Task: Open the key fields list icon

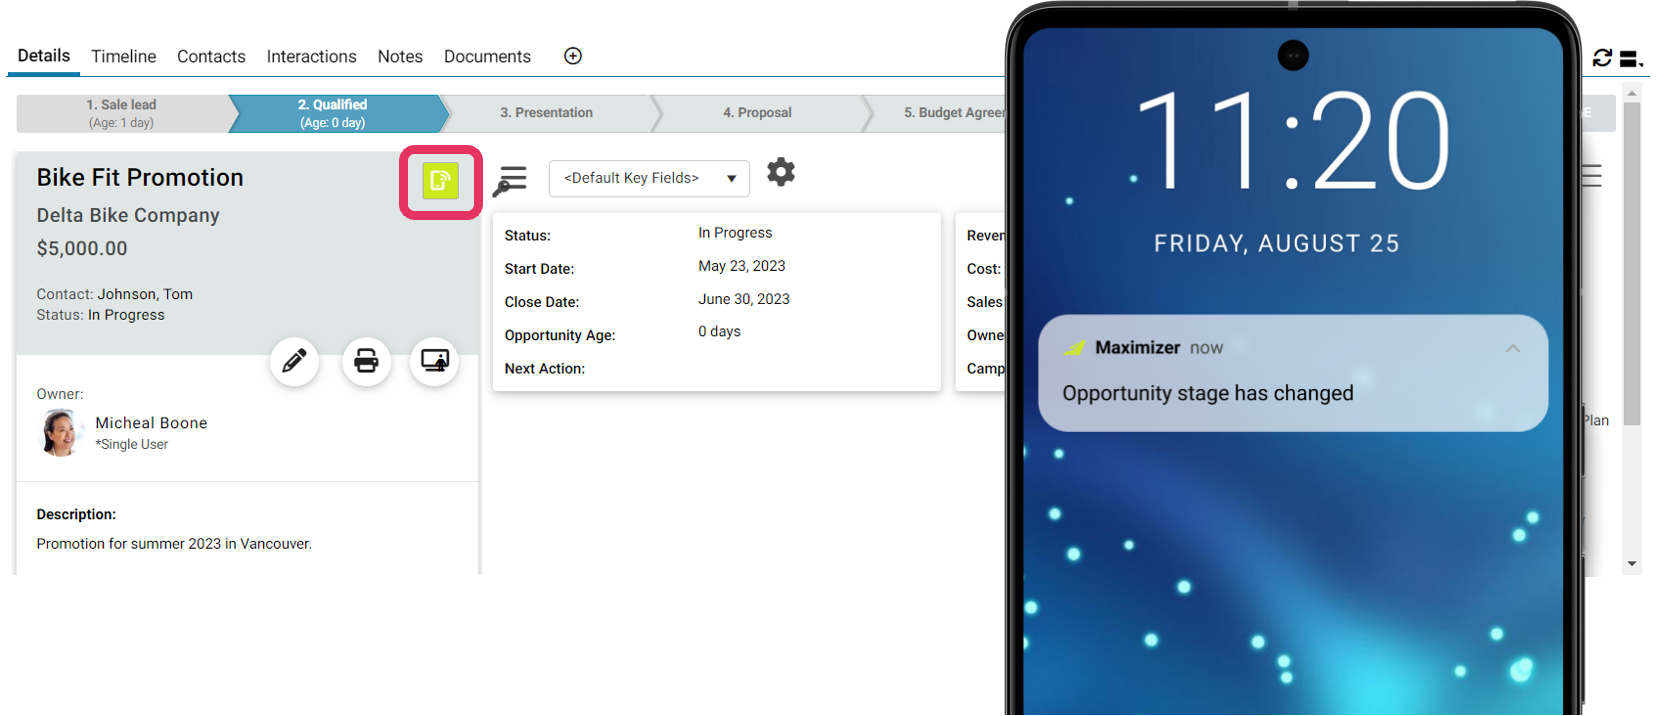Action: tap(510, 180)
